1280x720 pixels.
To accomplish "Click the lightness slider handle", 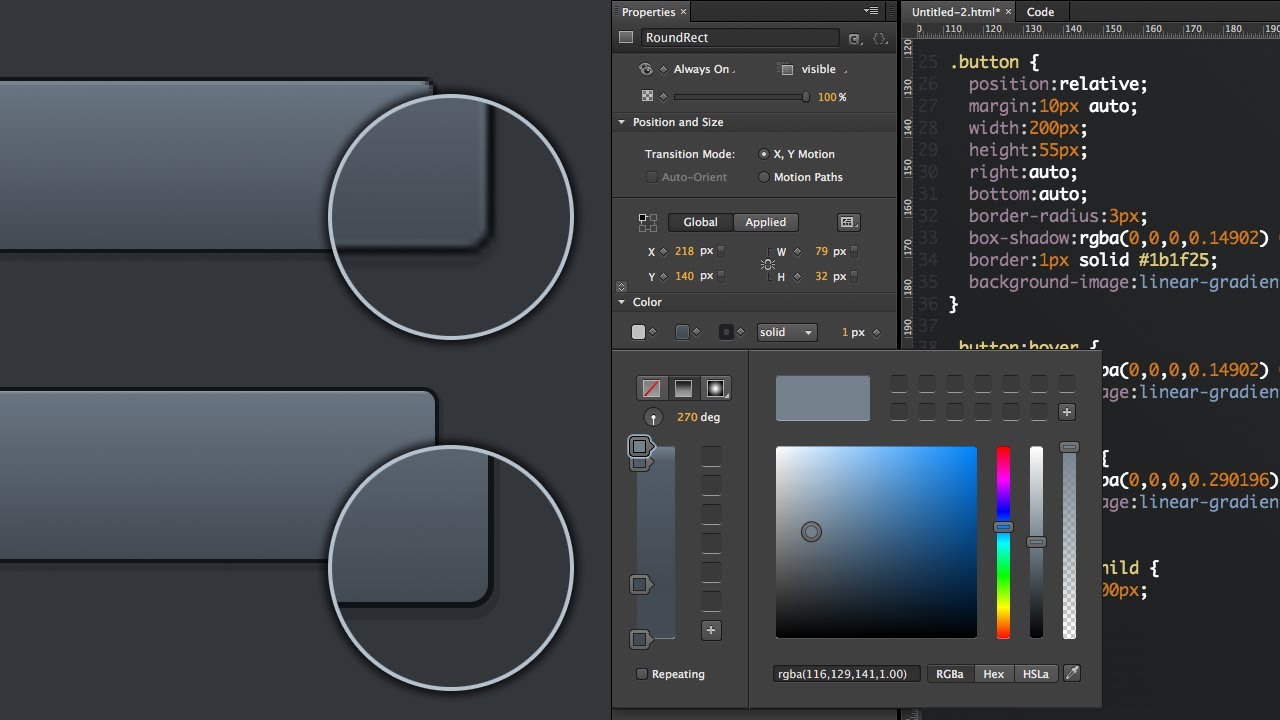I will click(x=1036, y=541).
